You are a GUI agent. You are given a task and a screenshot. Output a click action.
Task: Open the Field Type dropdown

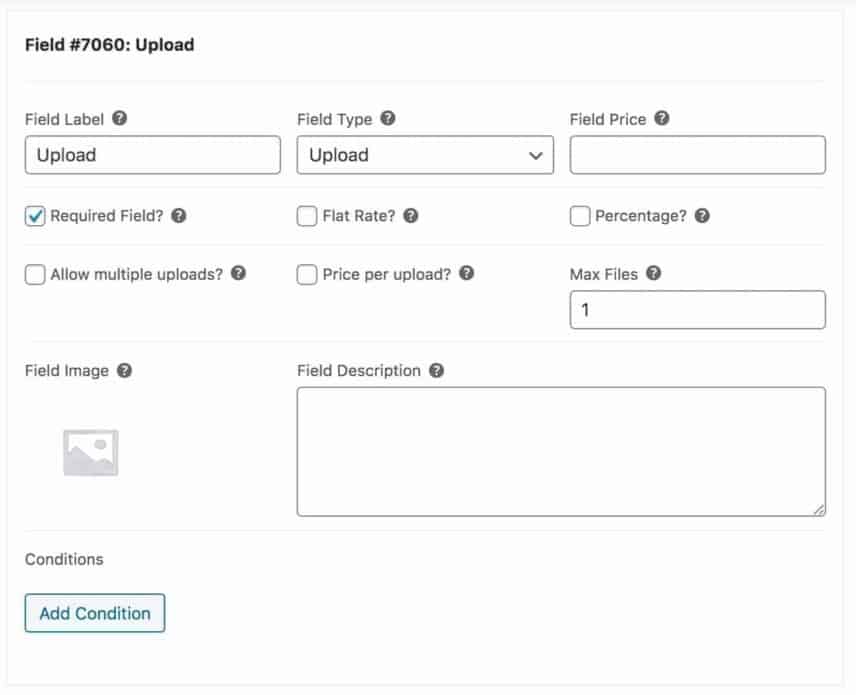point(425,154)
